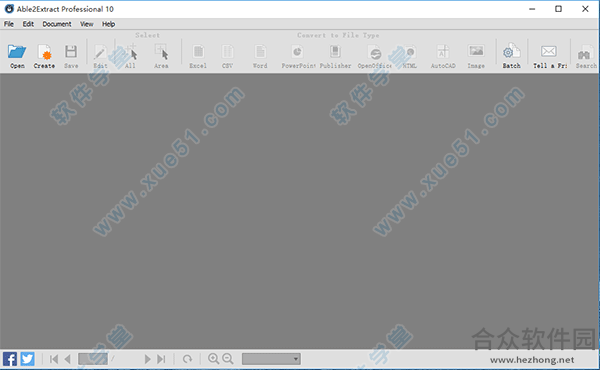Go to the next page

pyautogui.click(x=147, y=359)
